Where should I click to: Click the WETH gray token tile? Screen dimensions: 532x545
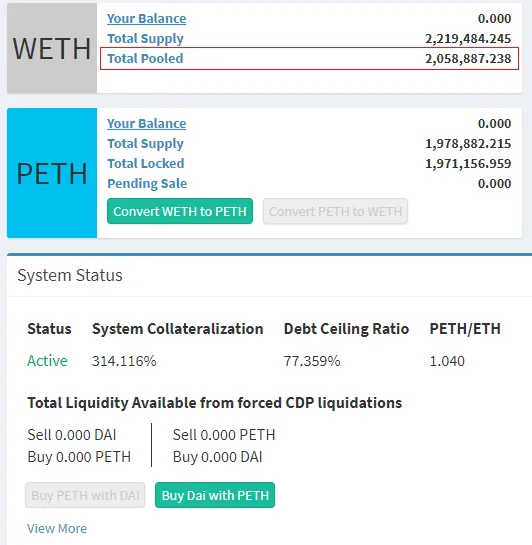tap(52, 48)
